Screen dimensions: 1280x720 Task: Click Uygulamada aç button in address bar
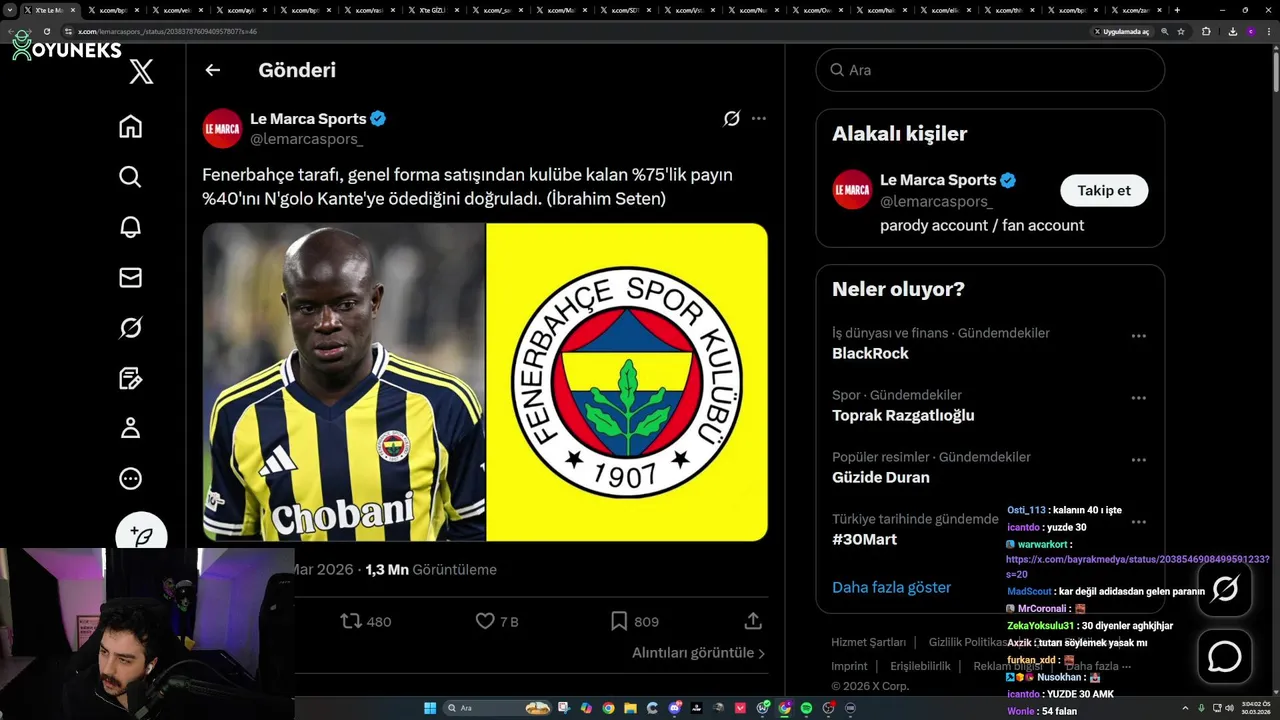click(x=1122, y=31)
